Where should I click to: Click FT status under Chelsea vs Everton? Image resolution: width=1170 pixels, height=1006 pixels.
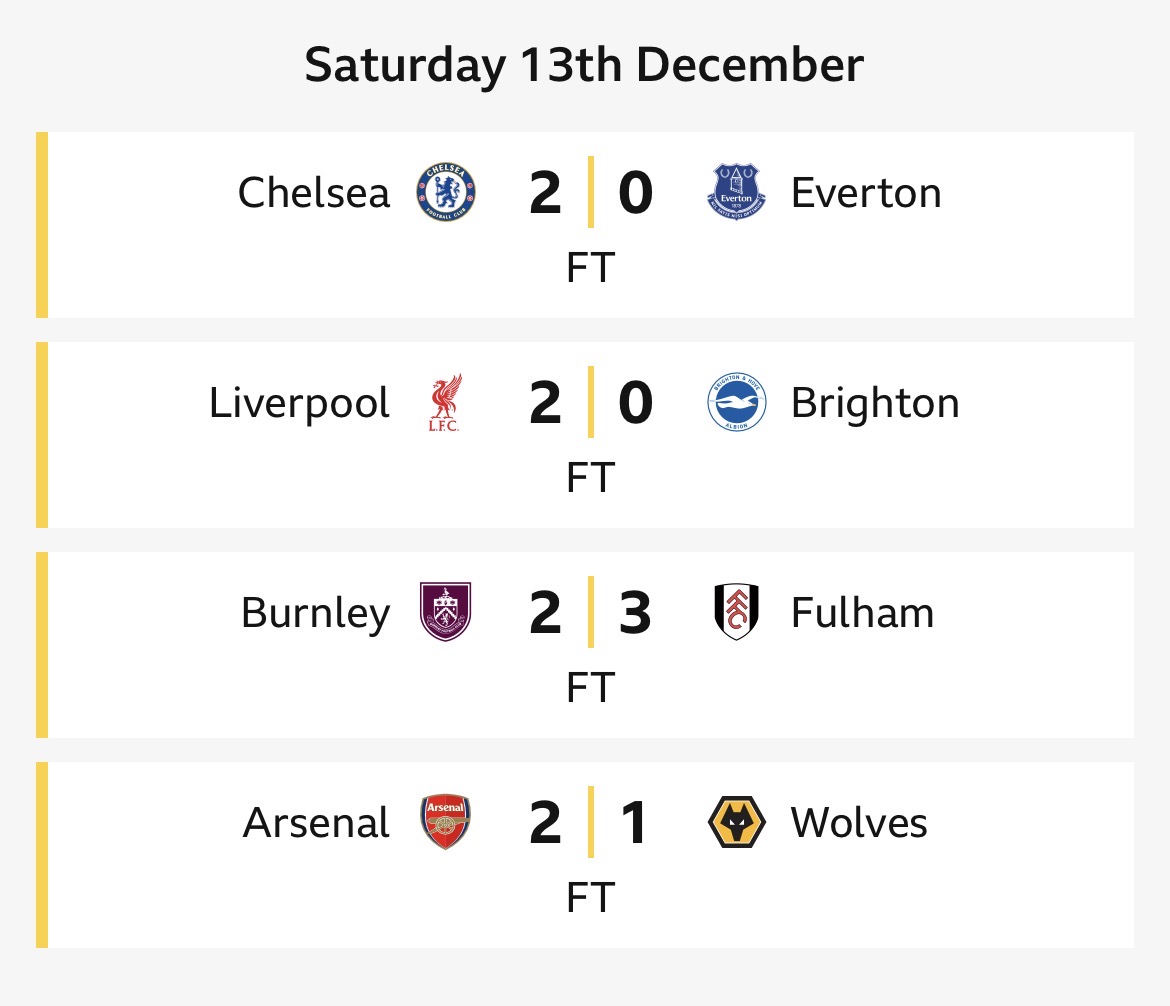[x=590, y=268]
